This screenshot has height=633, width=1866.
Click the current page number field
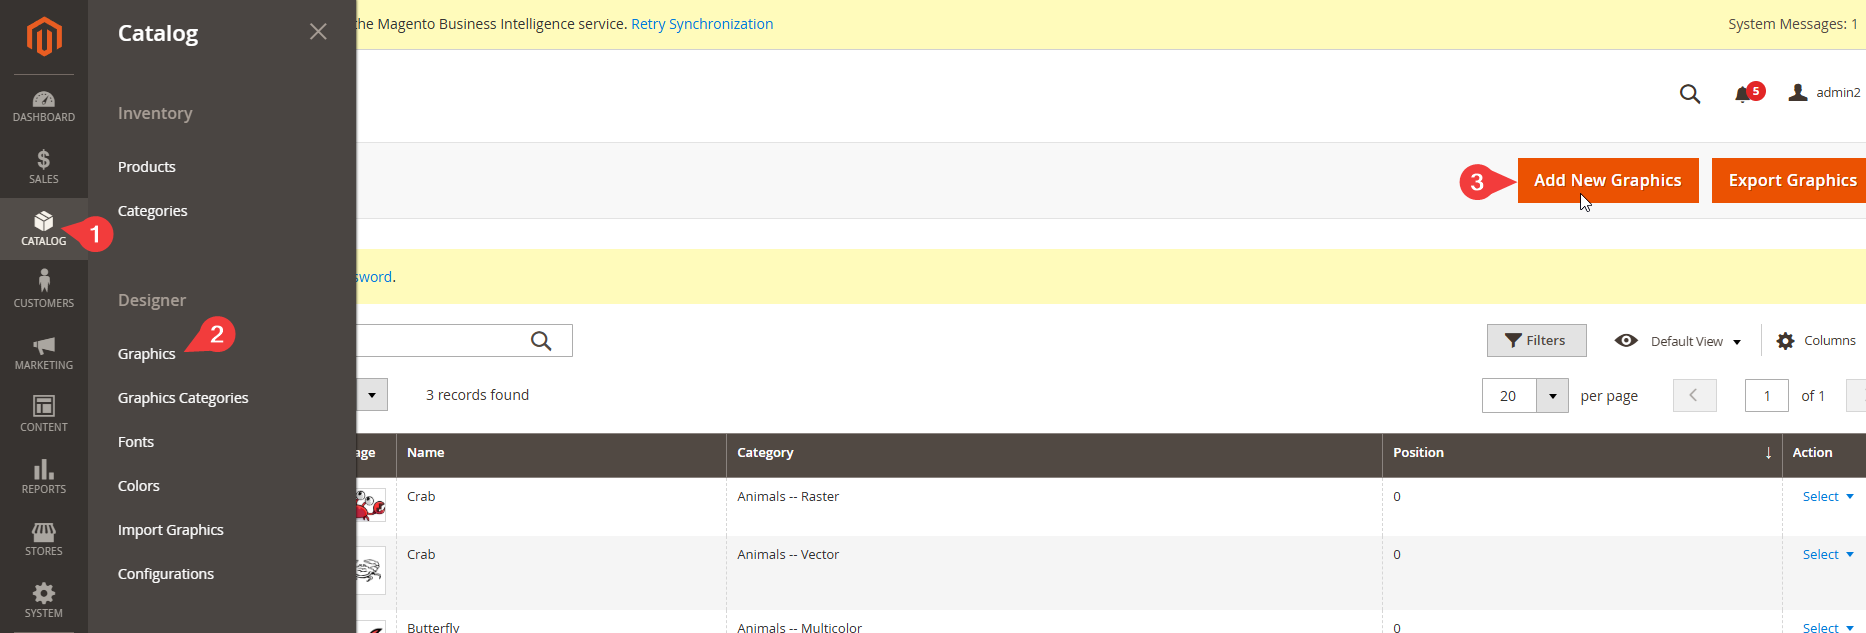click(x=1766, y=396)
